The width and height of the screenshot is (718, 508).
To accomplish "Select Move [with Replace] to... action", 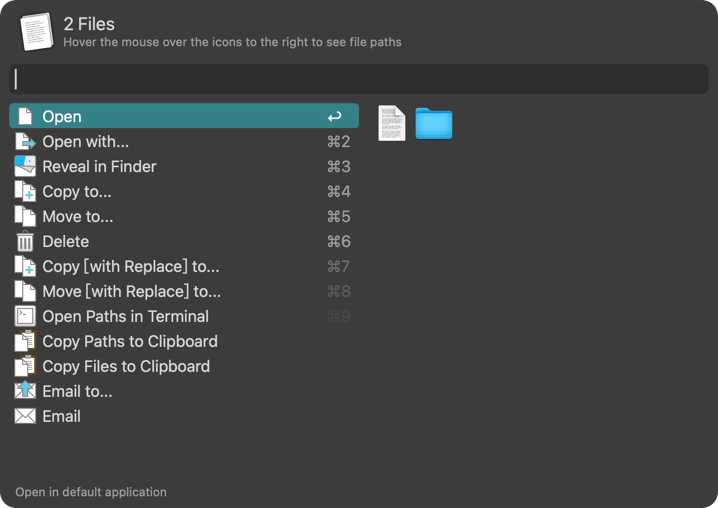I will click(131, 292).
